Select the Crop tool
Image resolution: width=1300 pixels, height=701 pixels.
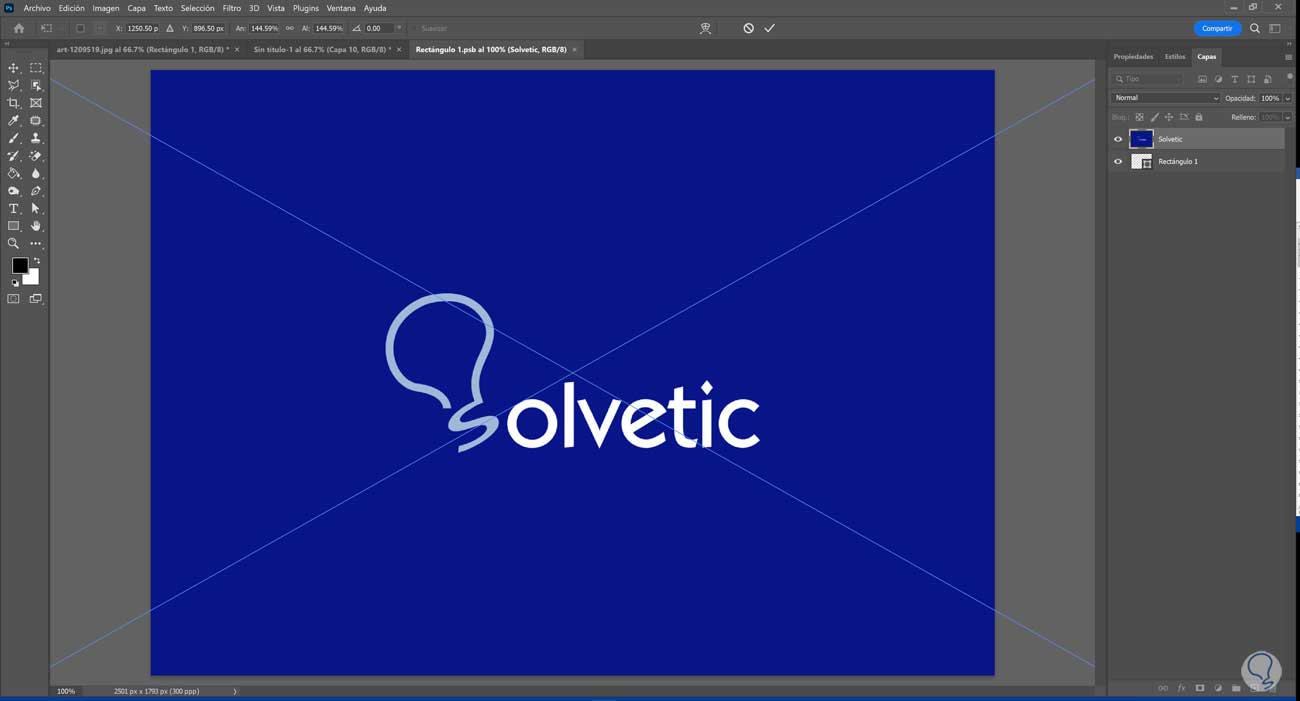(14, 103)
